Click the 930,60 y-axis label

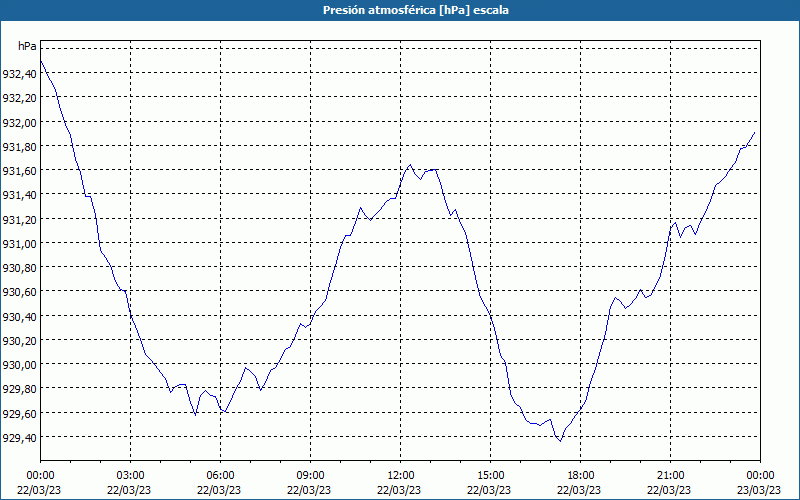19,292
